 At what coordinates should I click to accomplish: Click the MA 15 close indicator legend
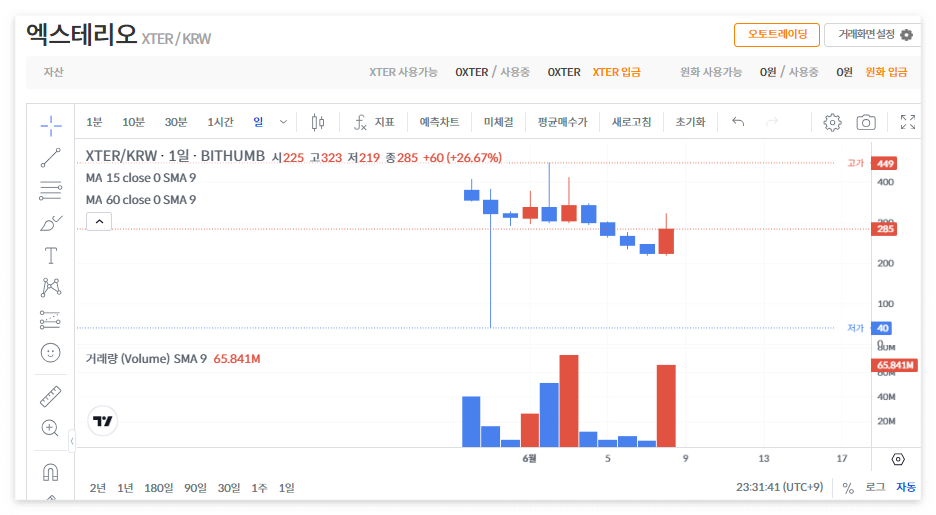click(x=141, y=178)
